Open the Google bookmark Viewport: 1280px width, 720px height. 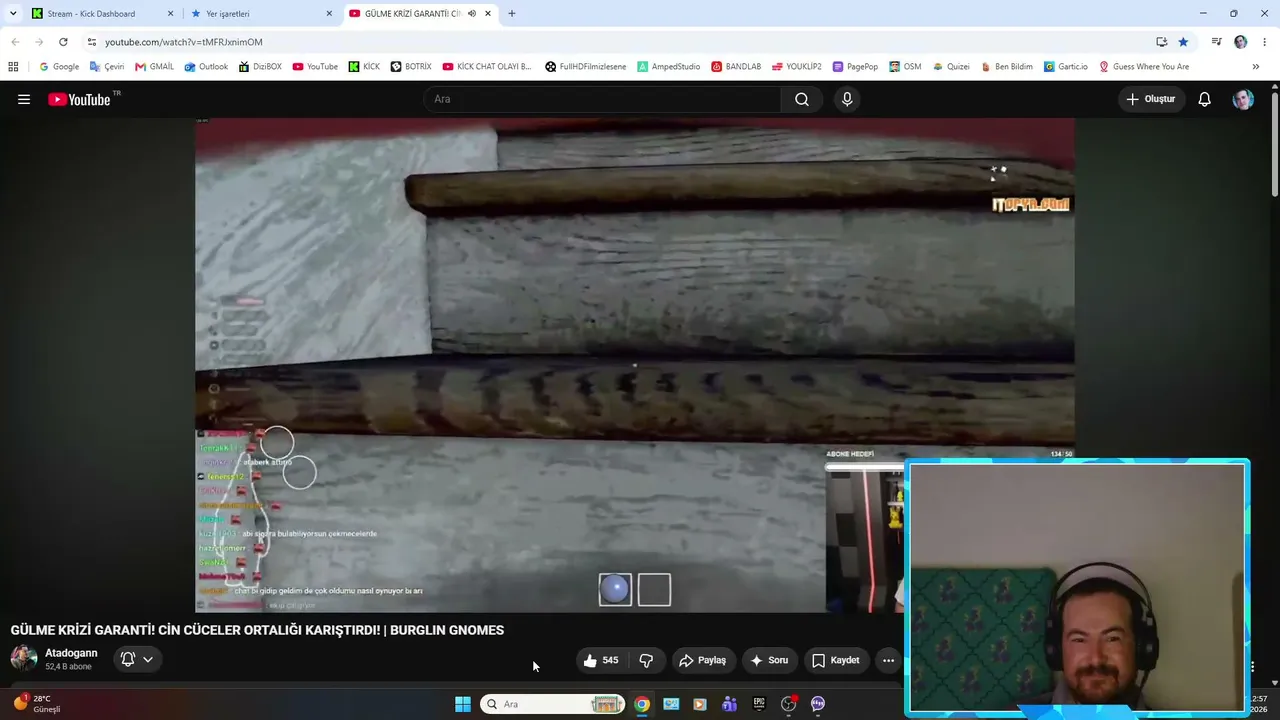click(x=59, y=67)
